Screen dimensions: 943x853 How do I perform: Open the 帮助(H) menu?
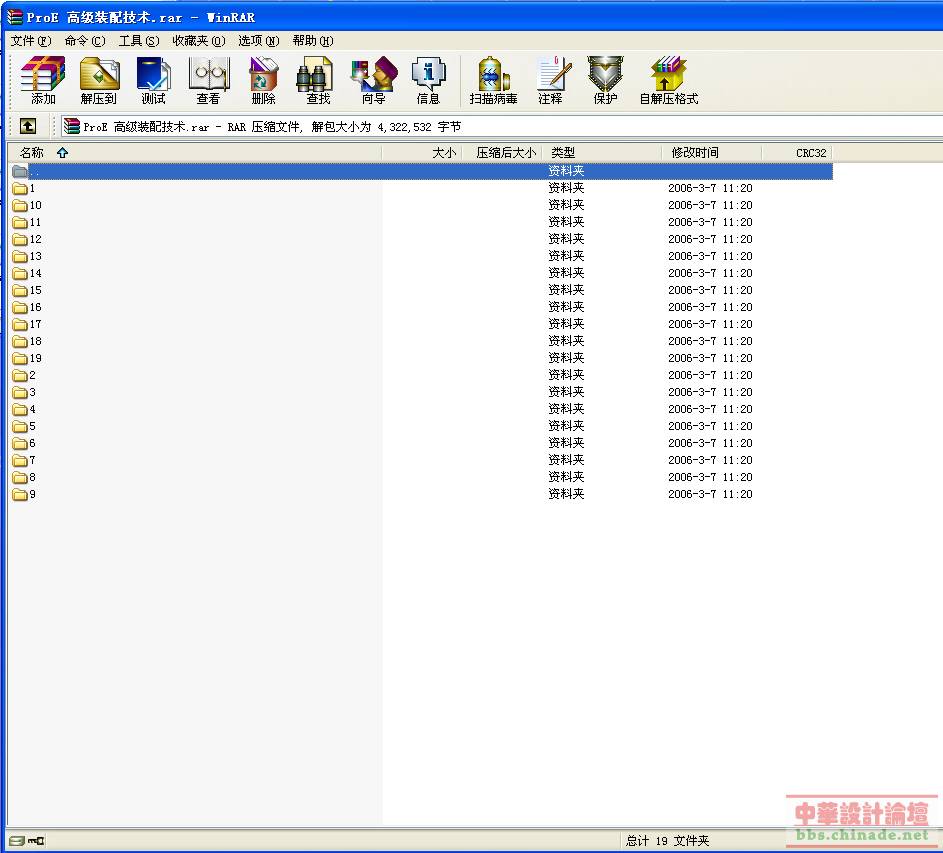[x=313, y=40]
